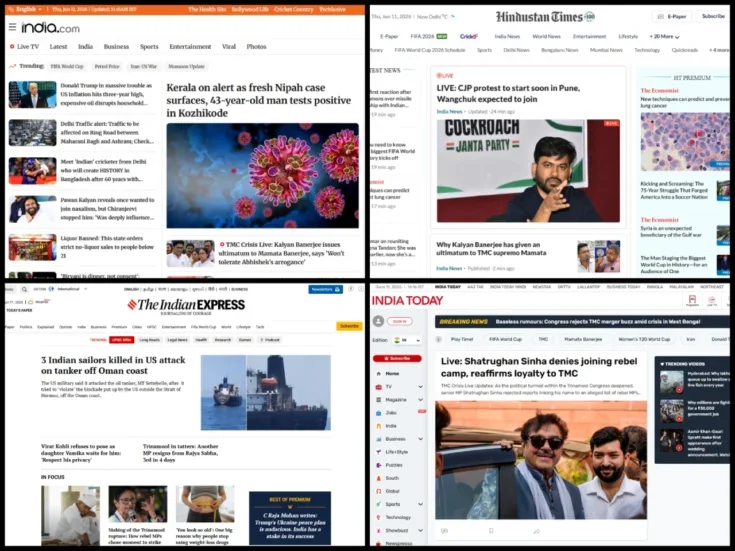Screen dimensions: 735x551
Task: Open the Facebook icon on Indian Express
Action: click(x=351, y=289)
